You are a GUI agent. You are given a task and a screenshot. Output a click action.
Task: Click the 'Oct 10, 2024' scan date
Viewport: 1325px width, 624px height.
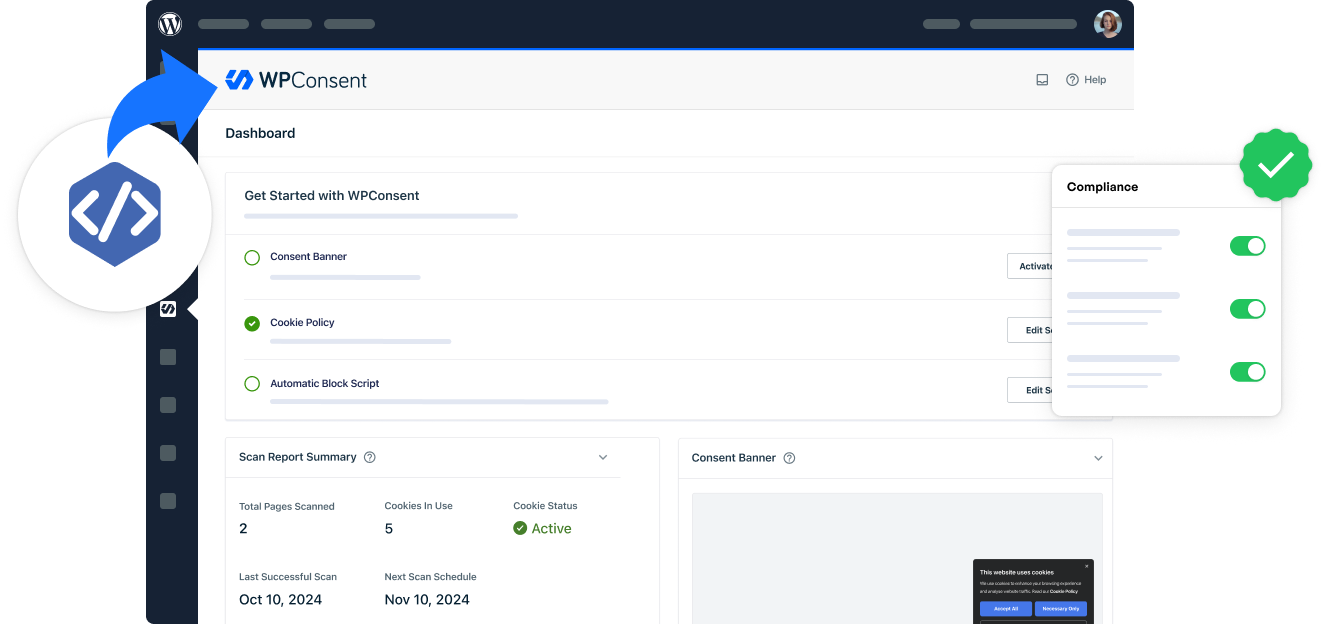point(281,600)
